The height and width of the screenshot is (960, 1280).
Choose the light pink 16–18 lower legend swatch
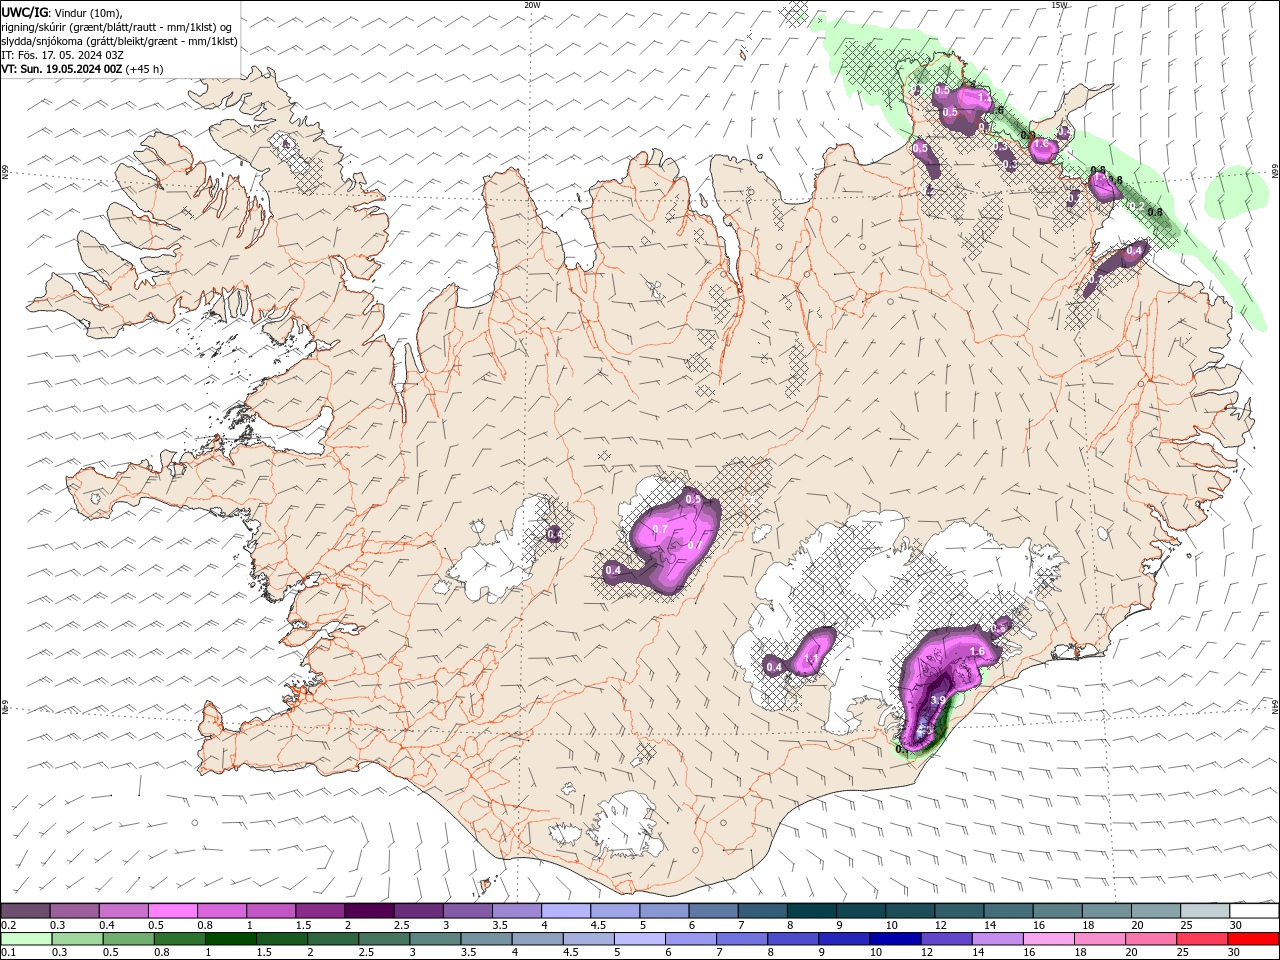pyautogui.click(x=1047, y=939)
